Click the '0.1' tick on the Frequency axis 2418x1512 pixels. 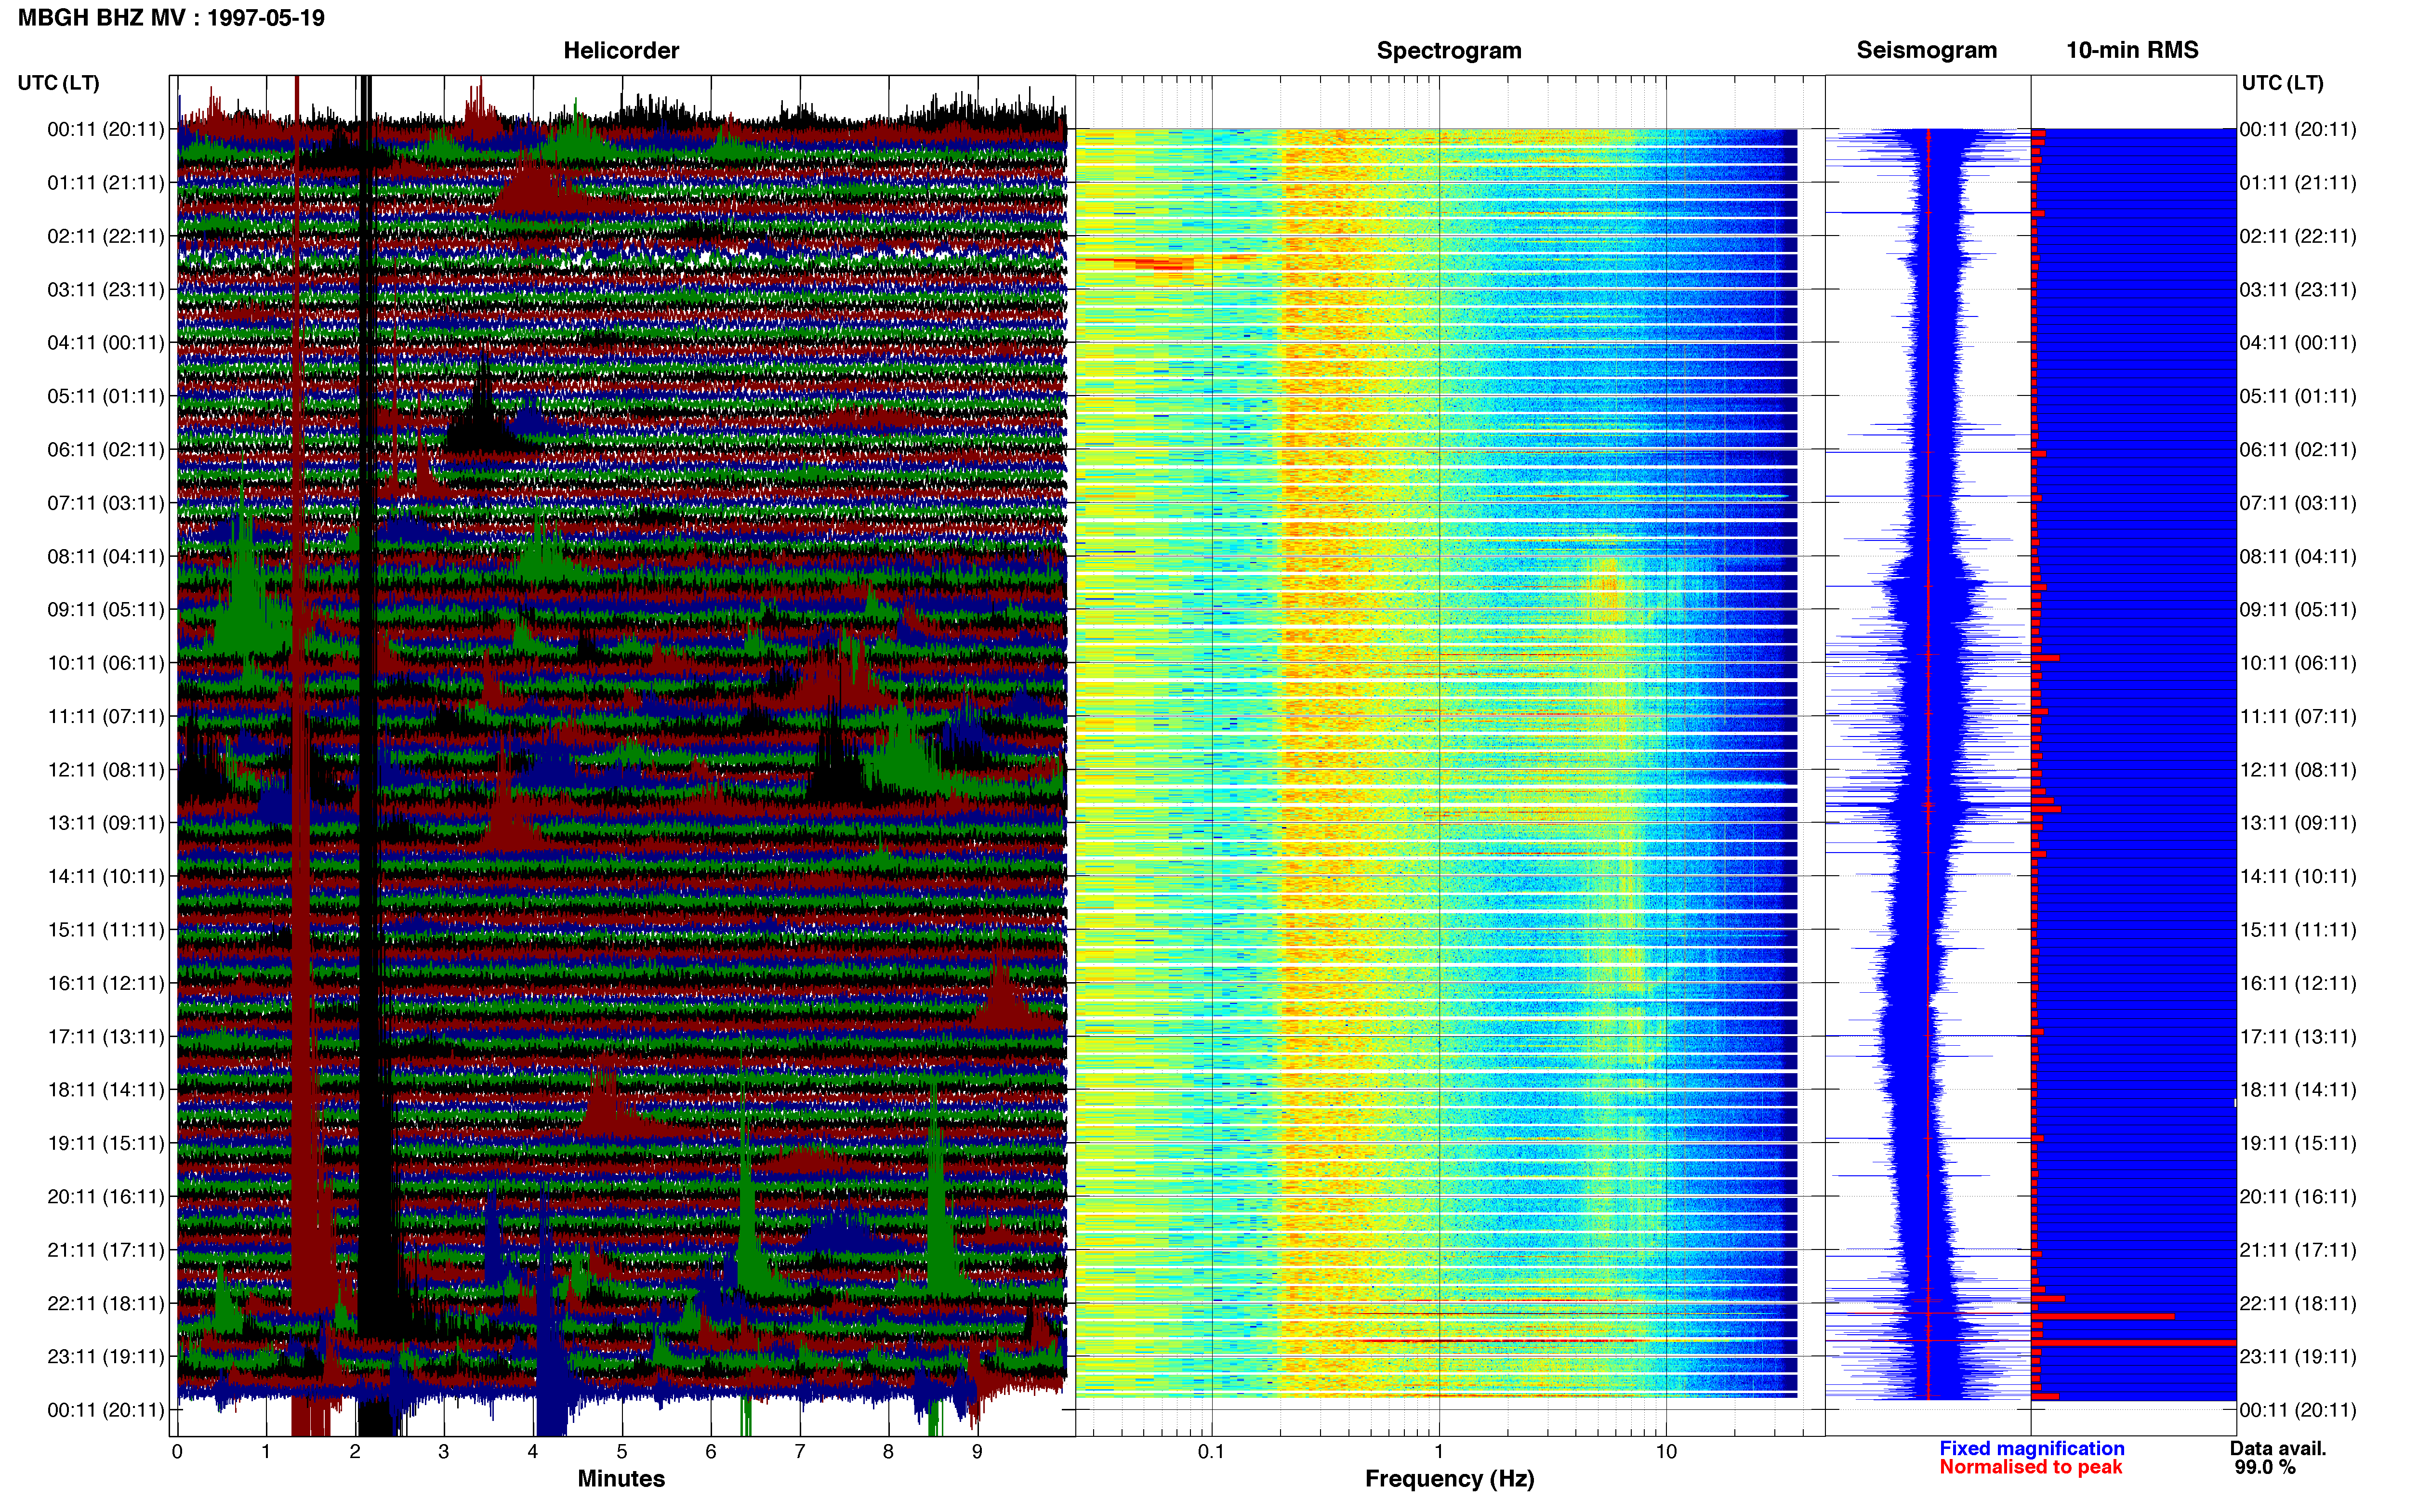(x=1211, y=1452)
